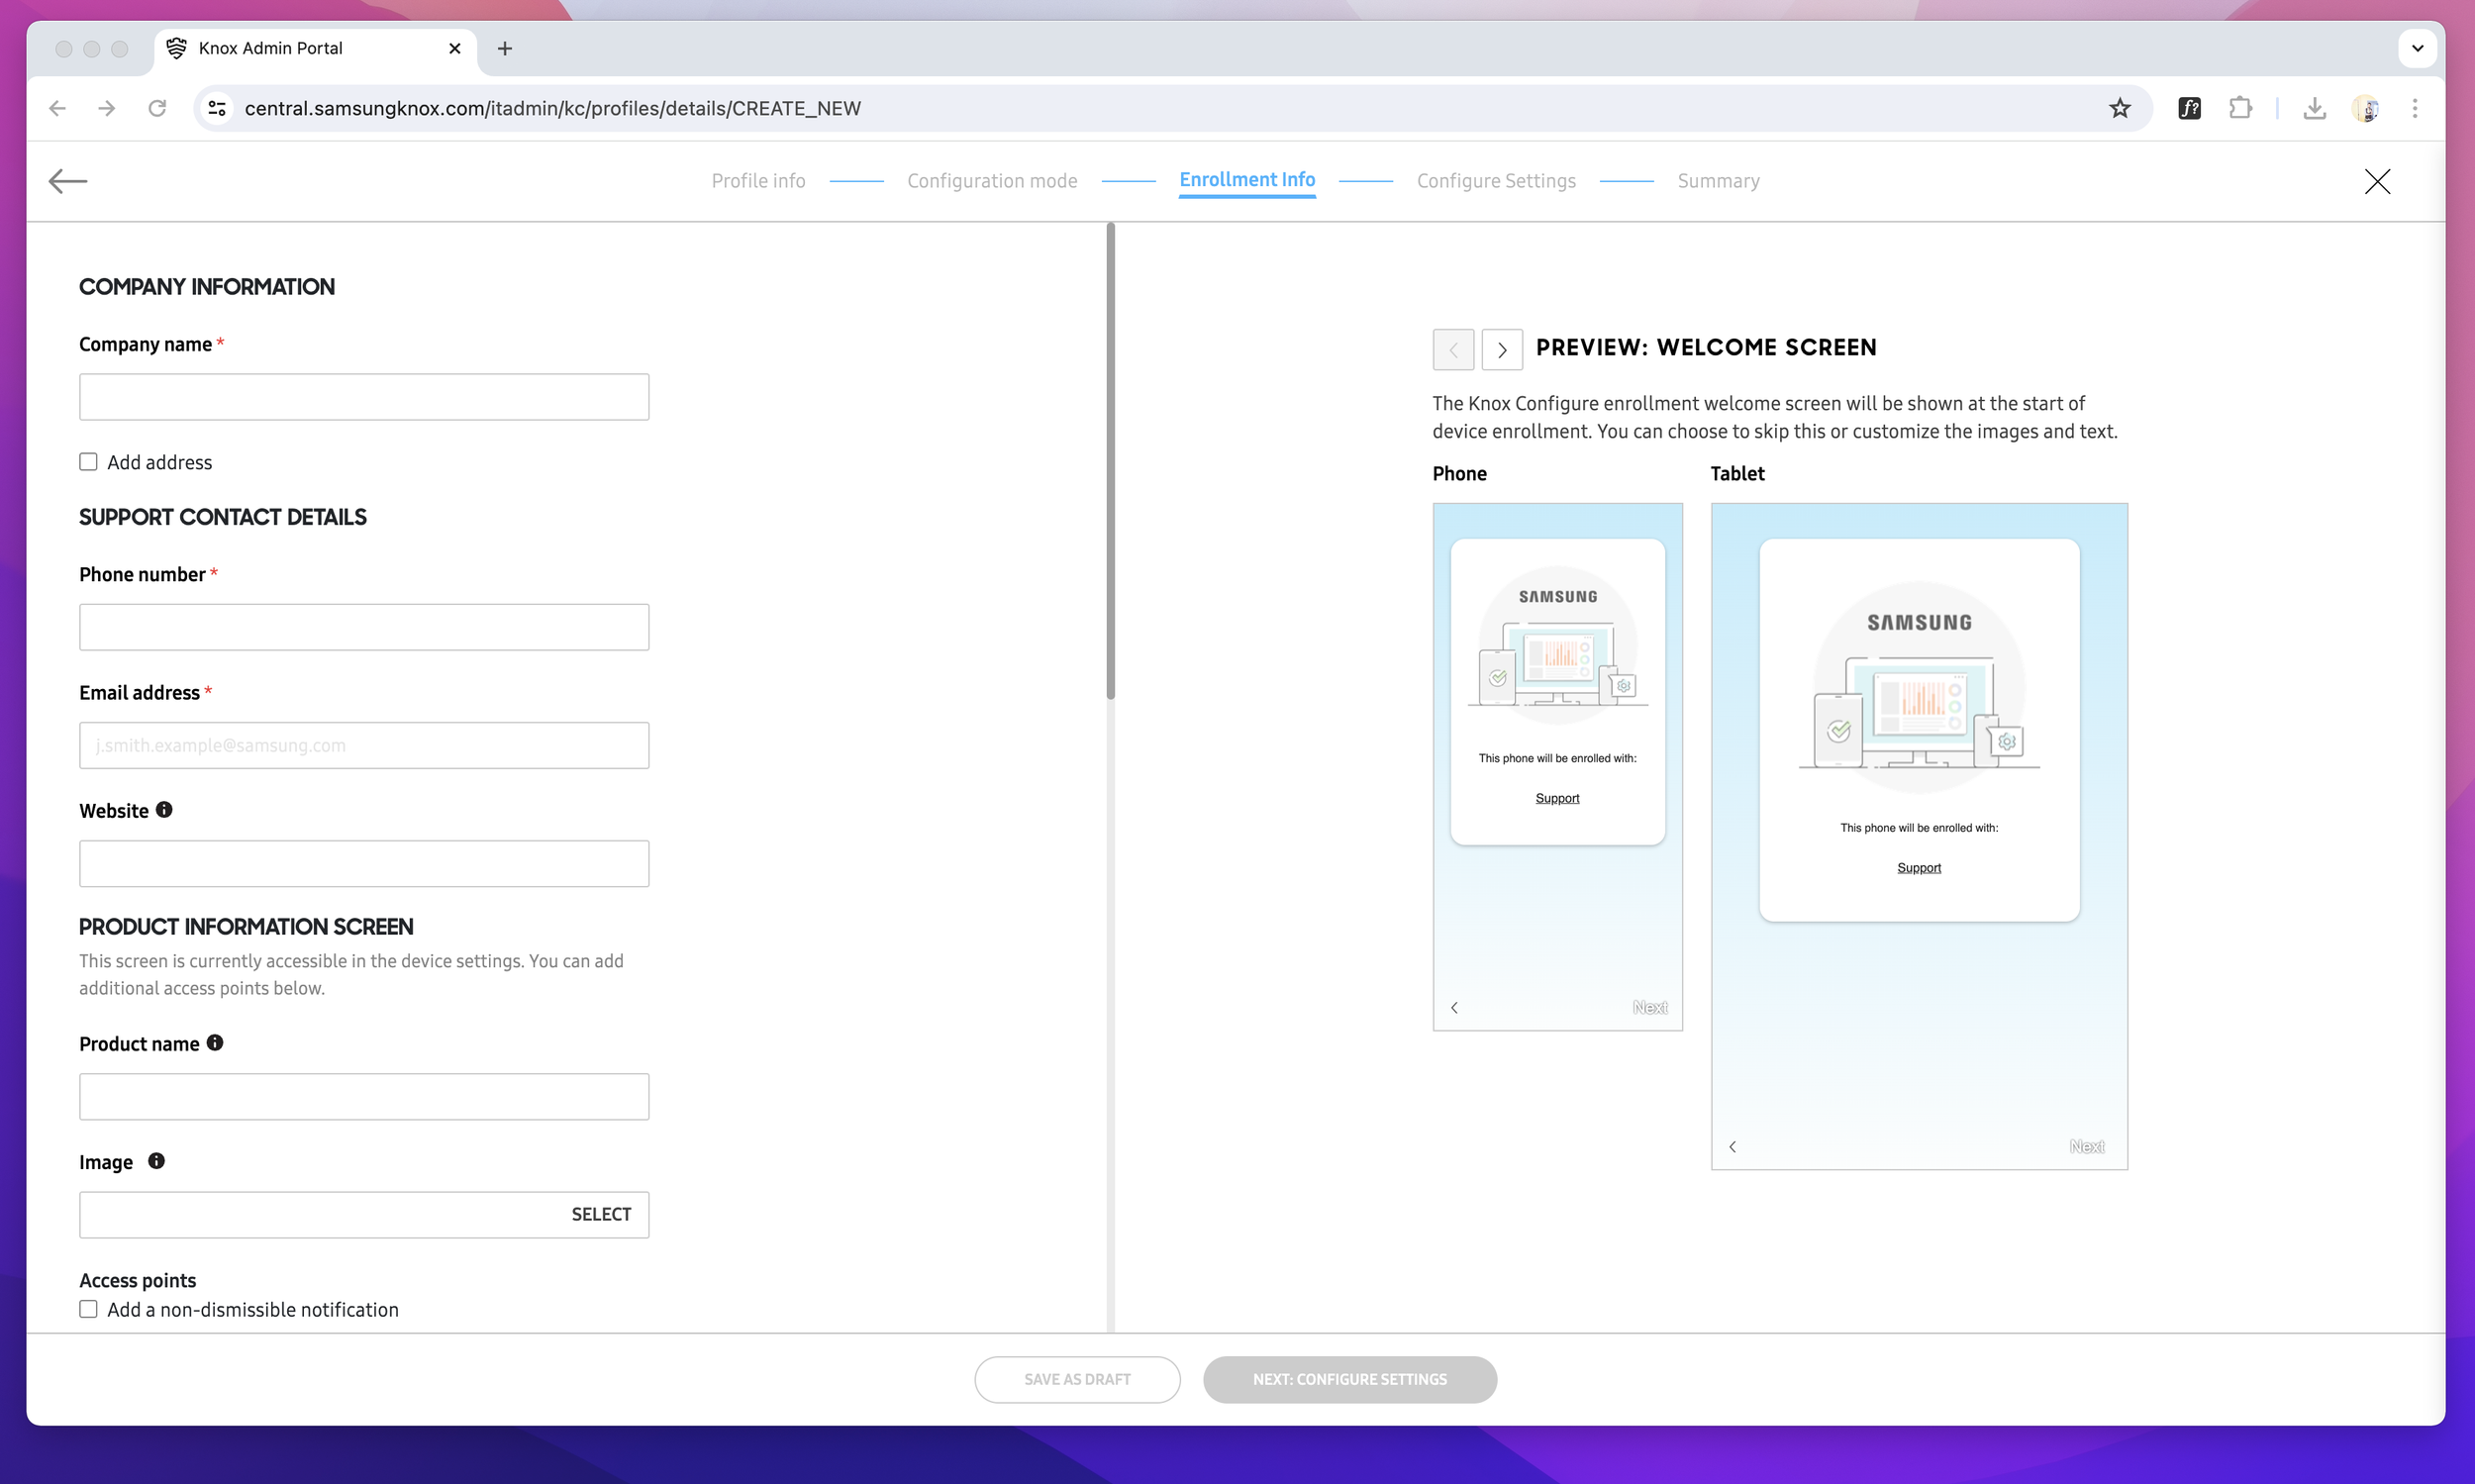Click SELECT to choose an image
This screenshot has height=1484, width=2475.
pyautogui.click(x=601, y=1214)
